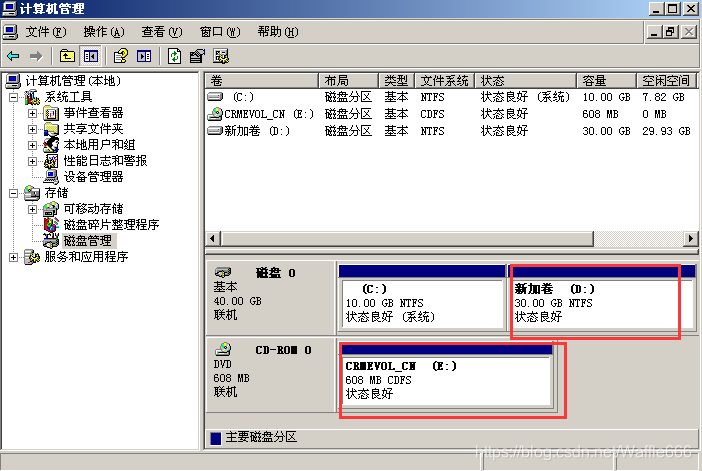
Task: Sort by the 卷 column header
Action: (262, 81)
